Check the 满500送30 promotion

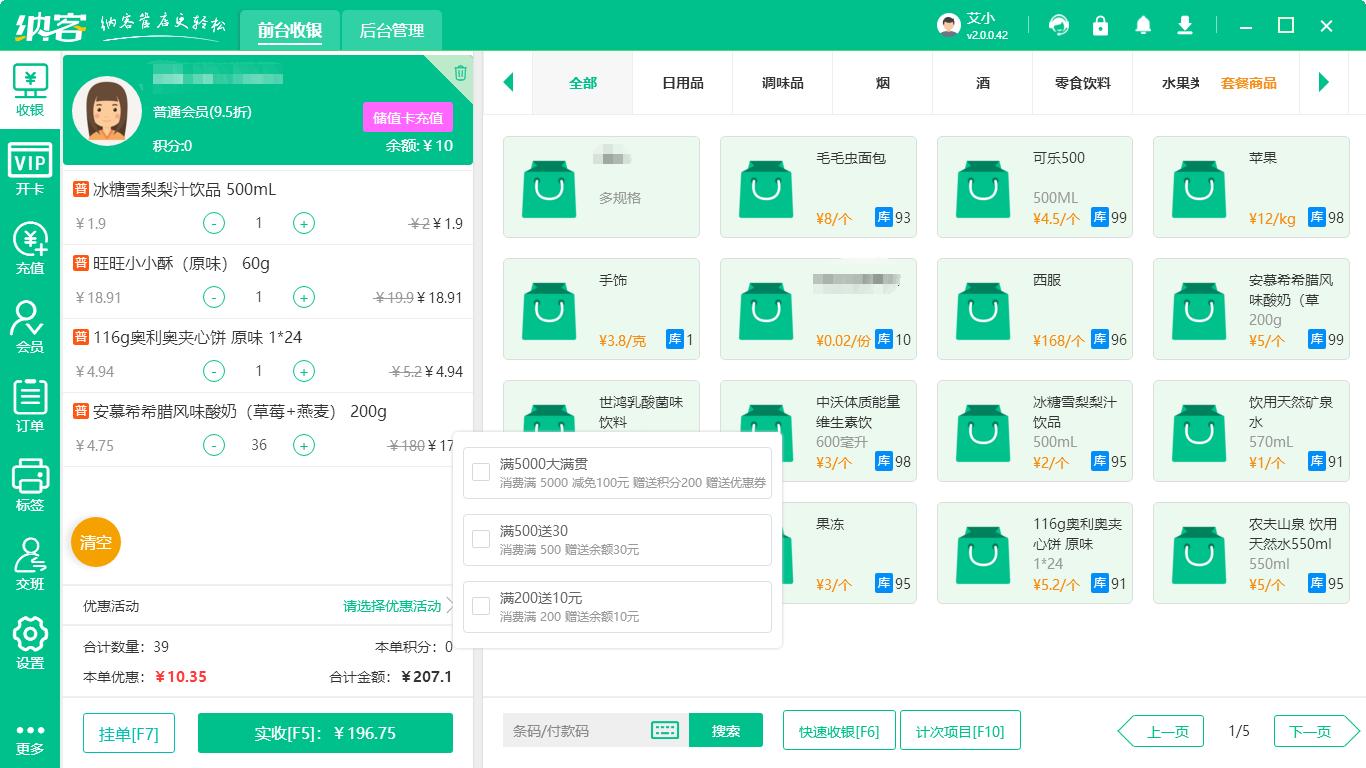(x=480, y=539)
